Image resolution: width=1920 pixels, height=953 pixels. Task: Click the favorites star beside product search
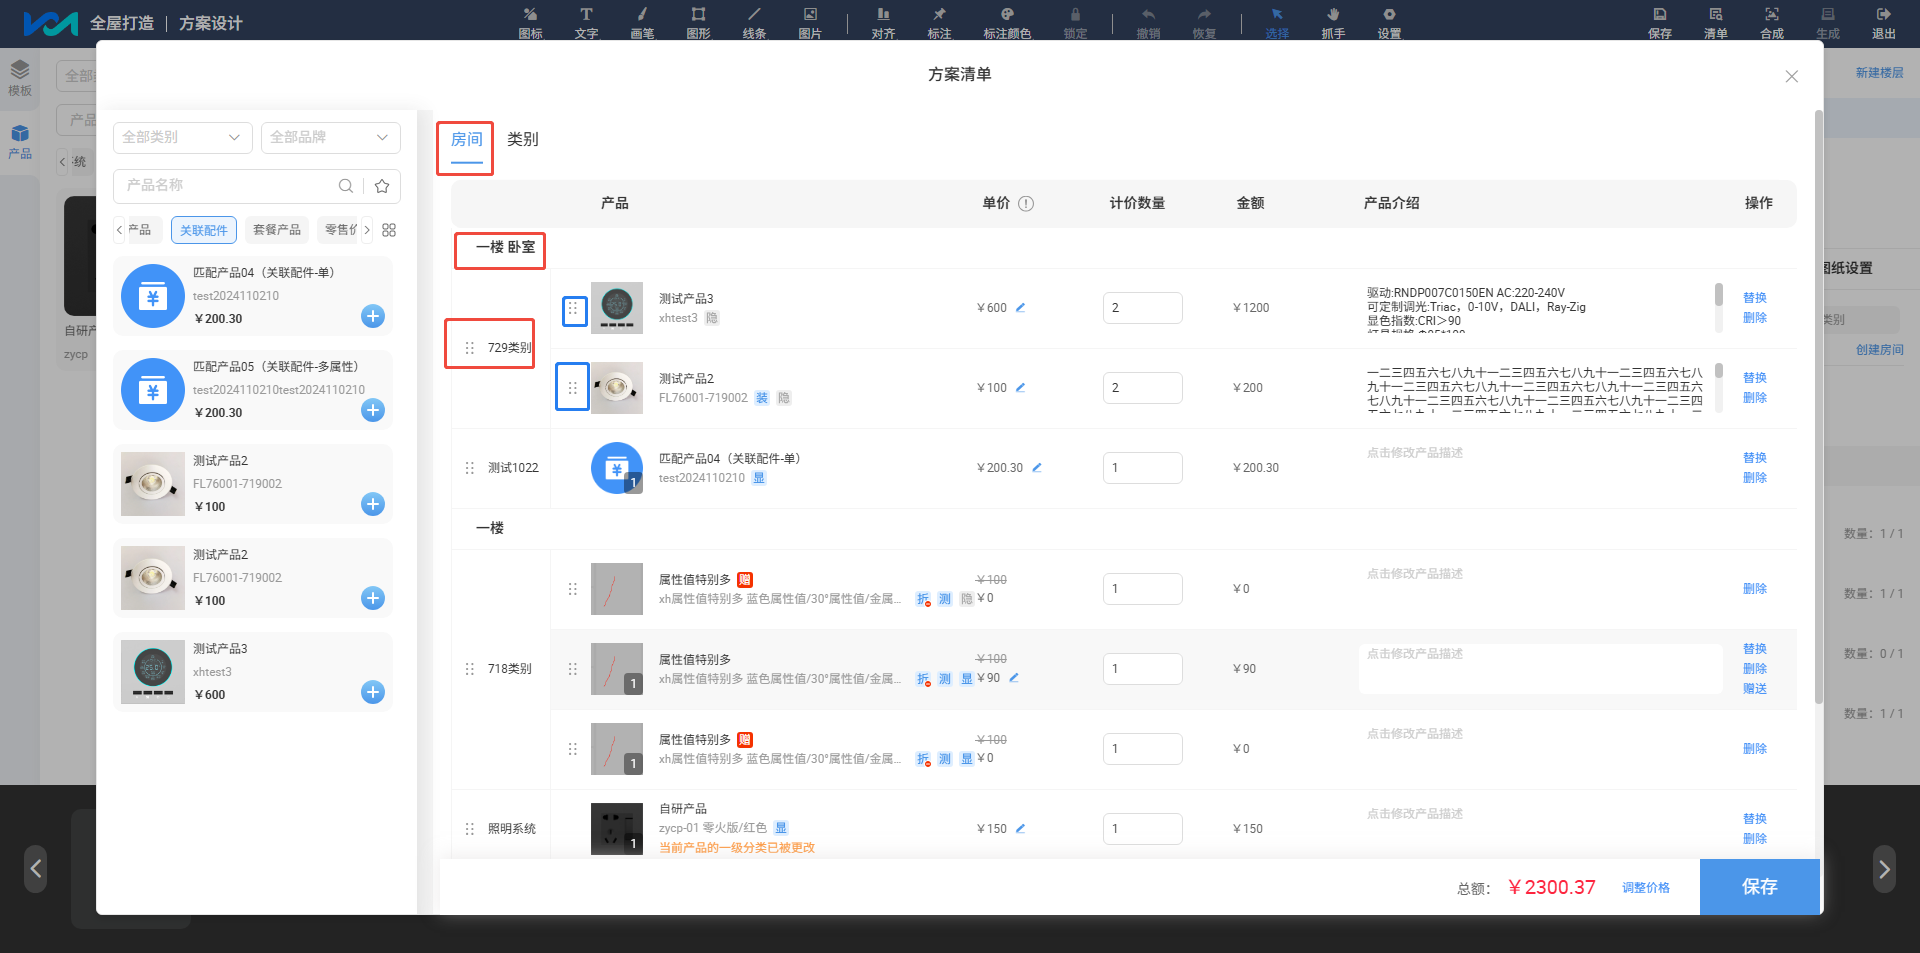[x=382, y=186]
